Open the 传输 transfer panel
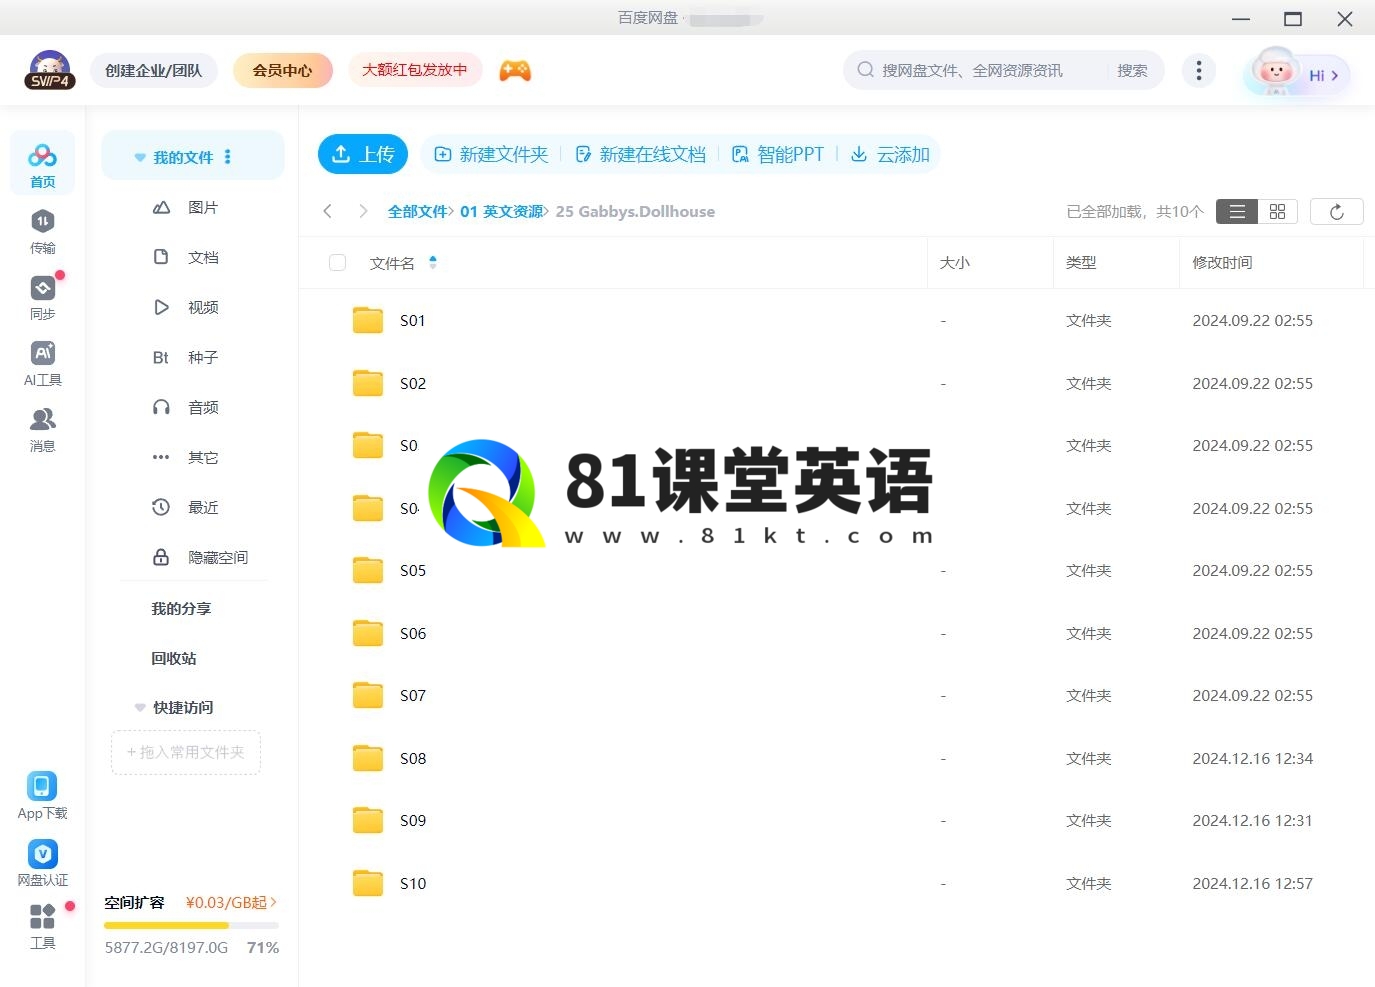Screen dimensions: 1375x987 click(x=42, y=231)
